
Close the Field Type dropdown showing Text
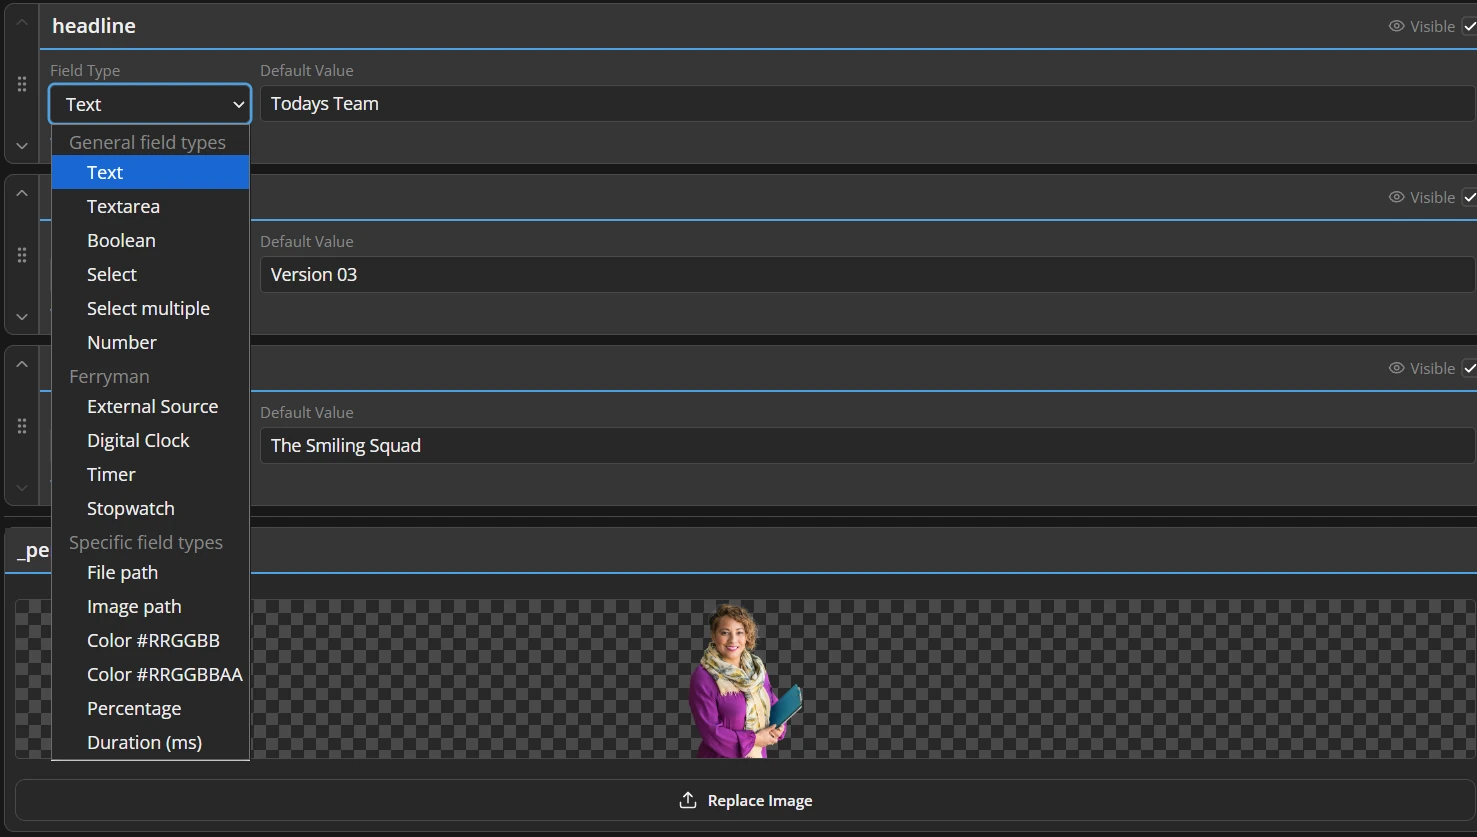[x=150, y=104]
